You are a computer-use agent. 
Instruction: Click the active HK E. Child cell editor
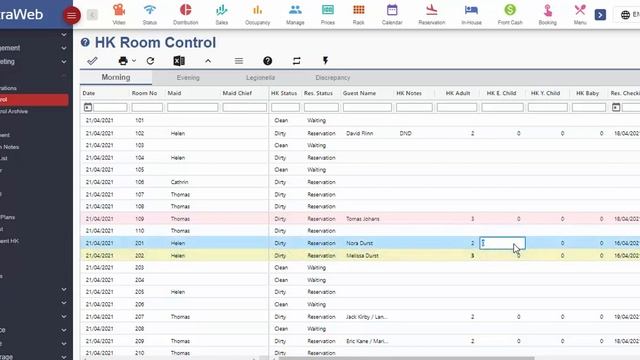pyautogui.click(x=502, y=243)
